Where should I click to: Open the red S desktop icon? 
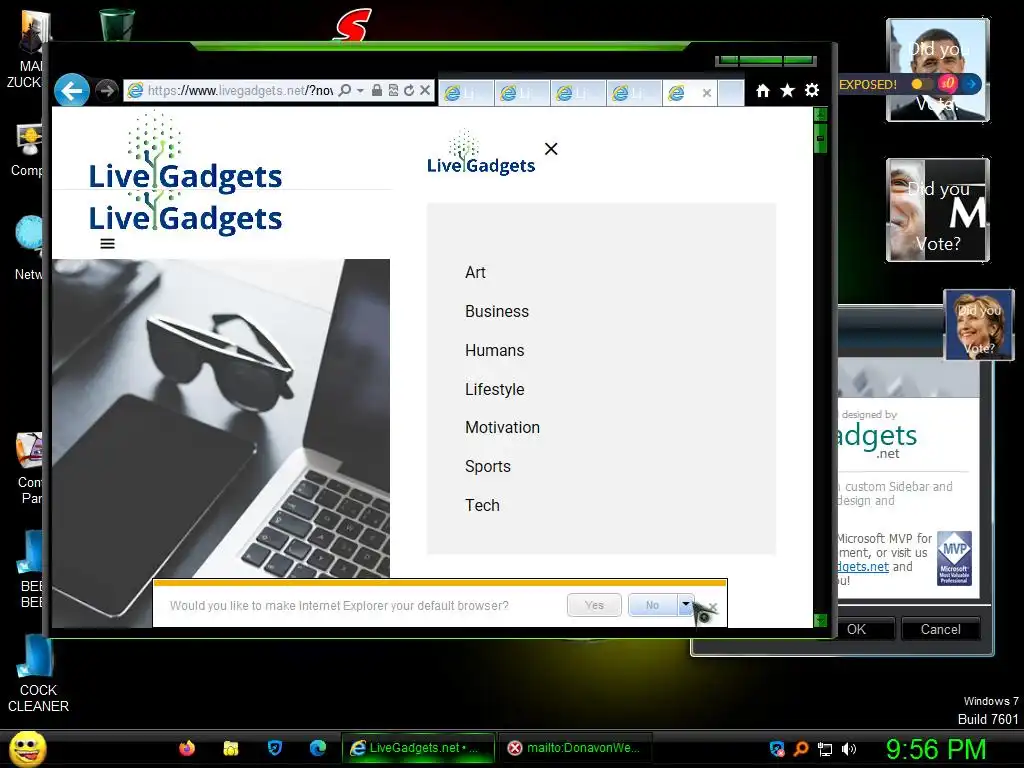[353, 25]
